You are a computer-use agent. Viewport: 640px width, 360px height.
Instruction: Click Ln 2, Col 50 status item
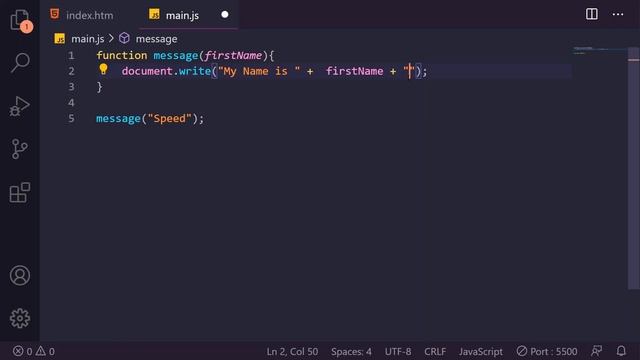tap(292, 351)
